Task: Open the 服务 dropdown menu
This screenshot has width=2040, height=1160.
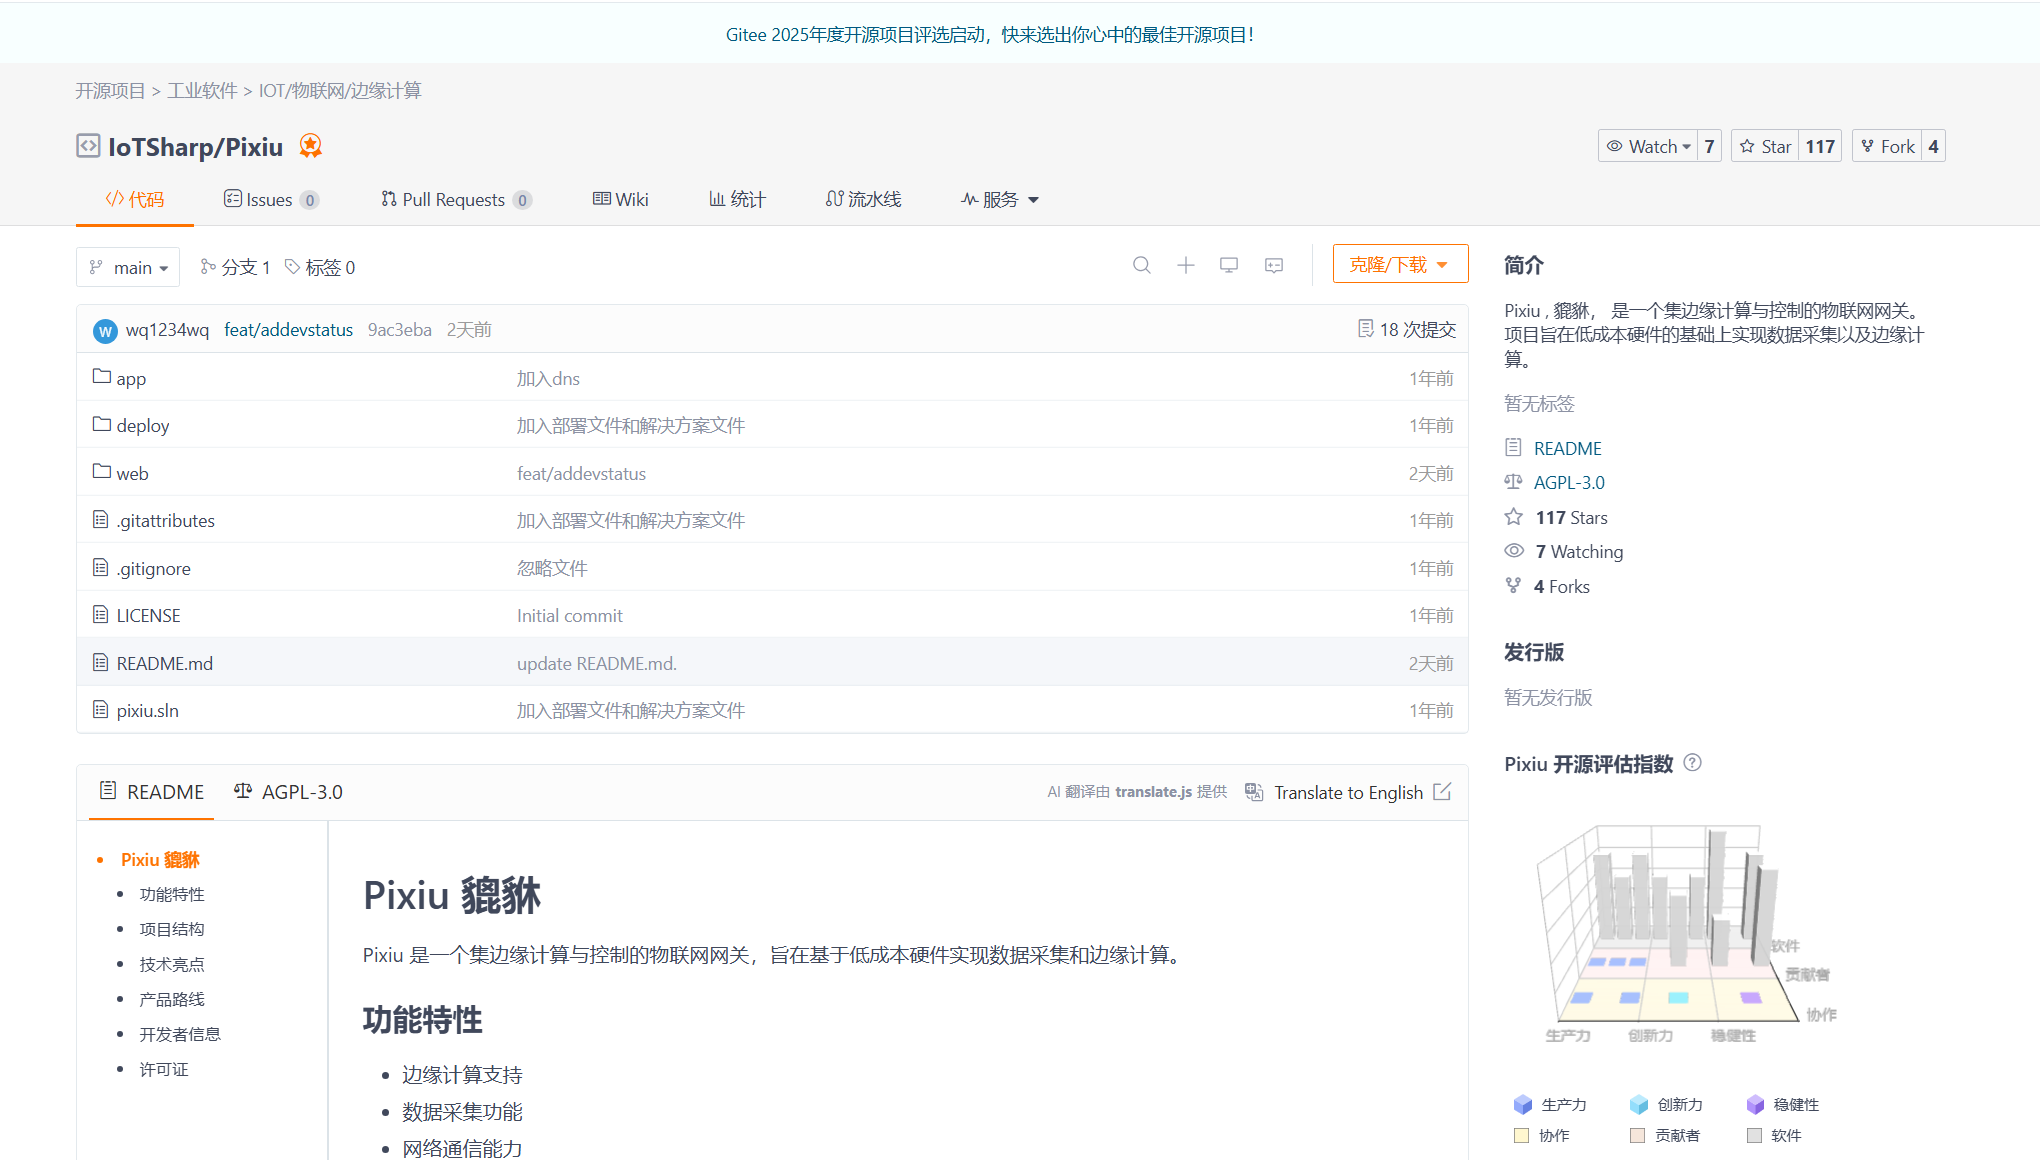Action: pyautogui.click(x=998, y=199)
